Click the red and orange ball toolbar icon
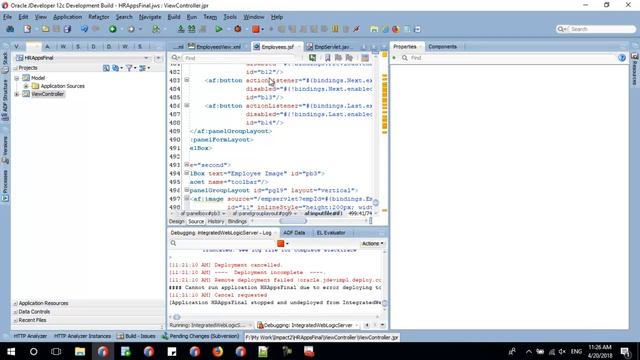The image size is (640, 360). 396,29
